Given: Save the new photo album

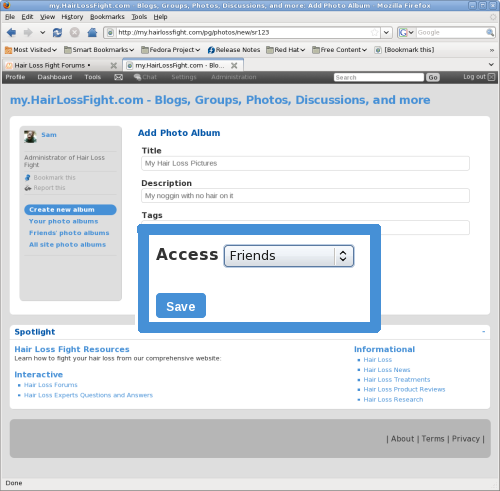Looking at the screenshot, I should pyautogui.click(x=181, y=306).
